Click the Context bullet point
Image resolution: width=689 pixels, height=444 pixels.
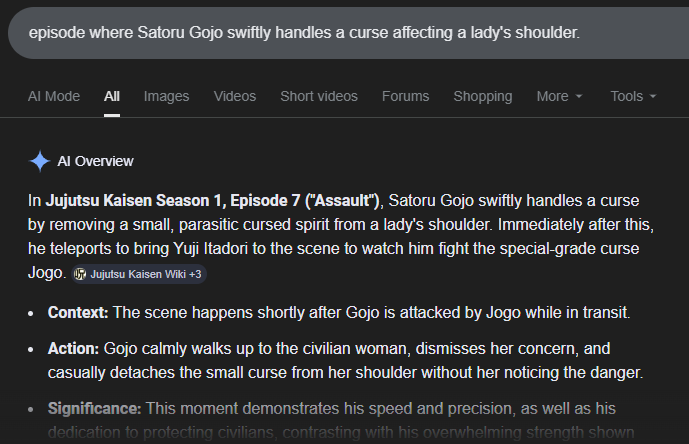(338, 313)
